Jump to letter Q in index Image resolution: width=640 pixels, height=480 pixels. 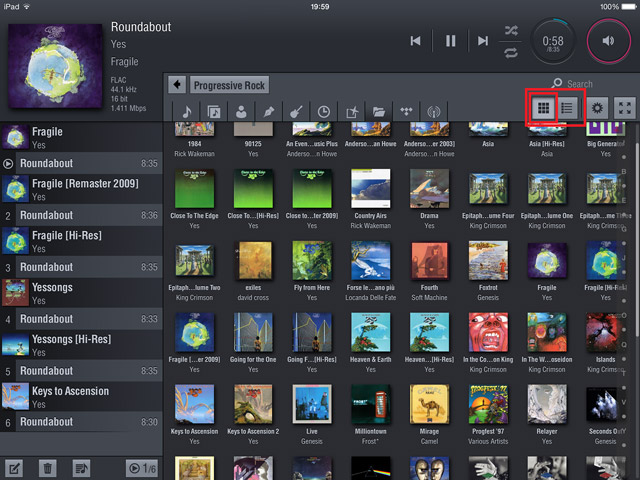[624, 345]
